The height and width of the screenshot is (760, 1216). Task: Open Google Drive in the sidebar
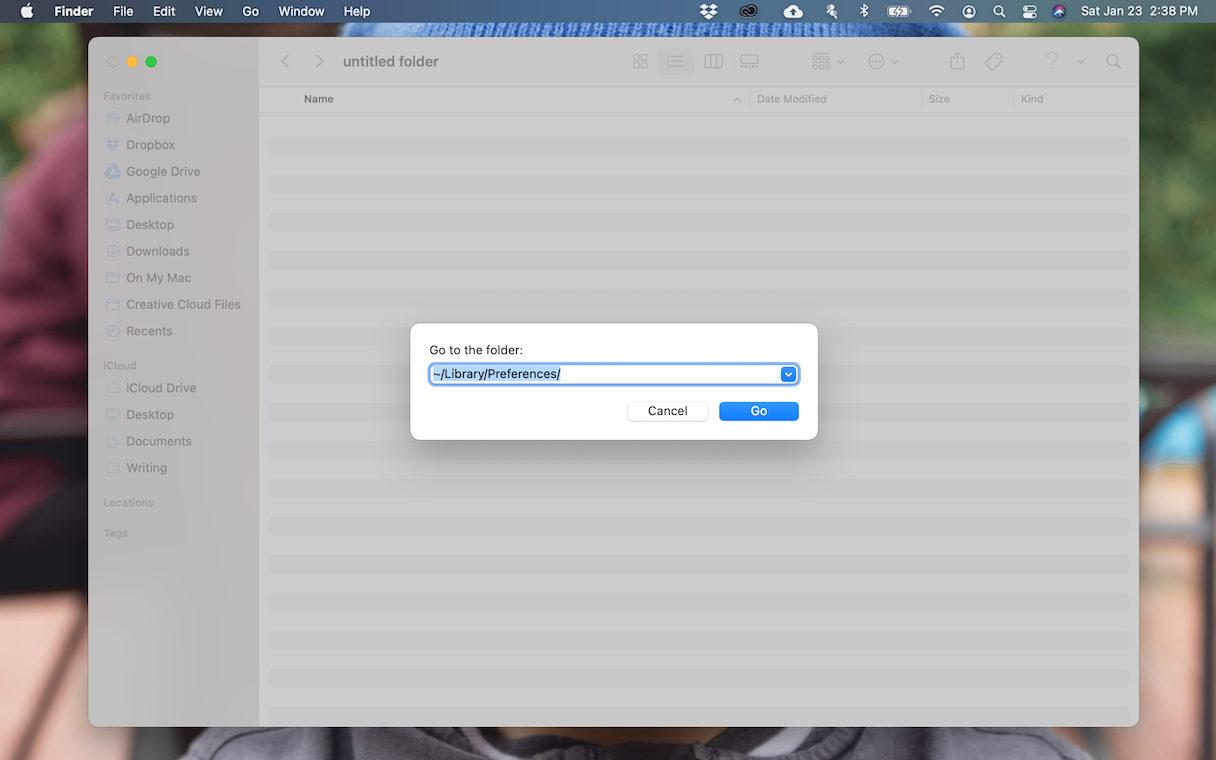coord(163,171)
